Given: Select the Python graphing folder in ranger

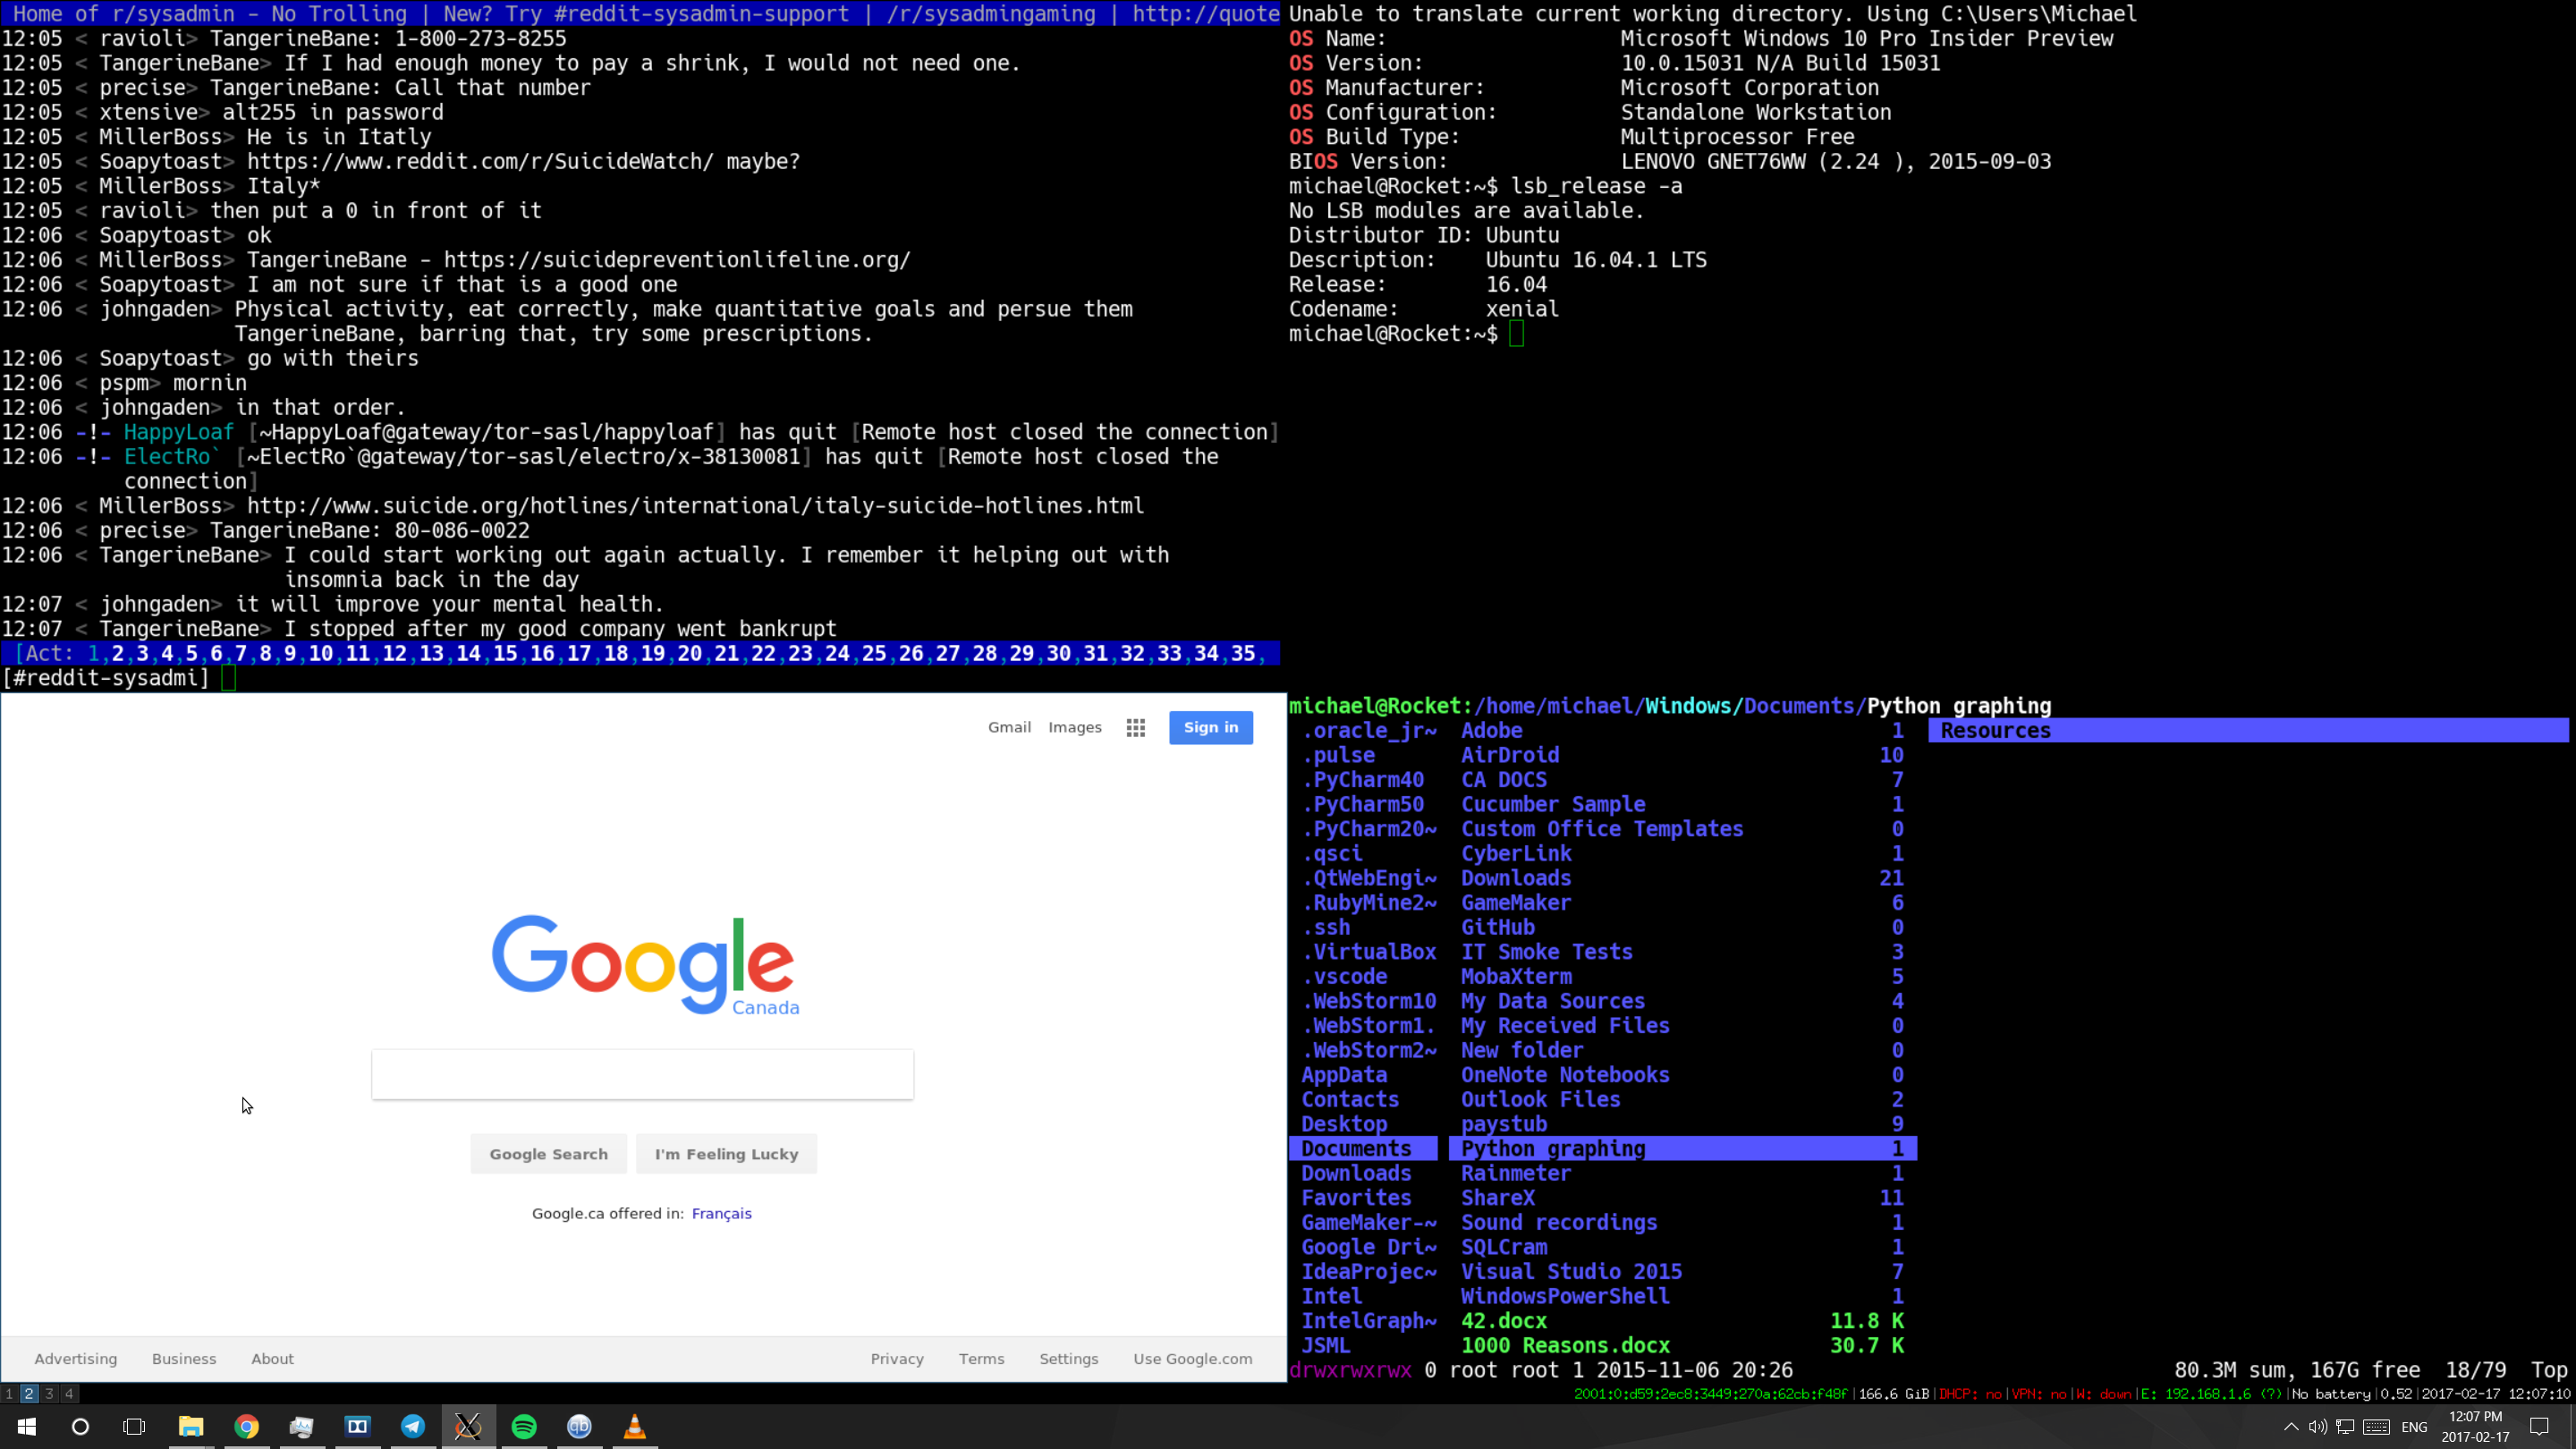Looking at the screenshot, I should (1682, 1149).
